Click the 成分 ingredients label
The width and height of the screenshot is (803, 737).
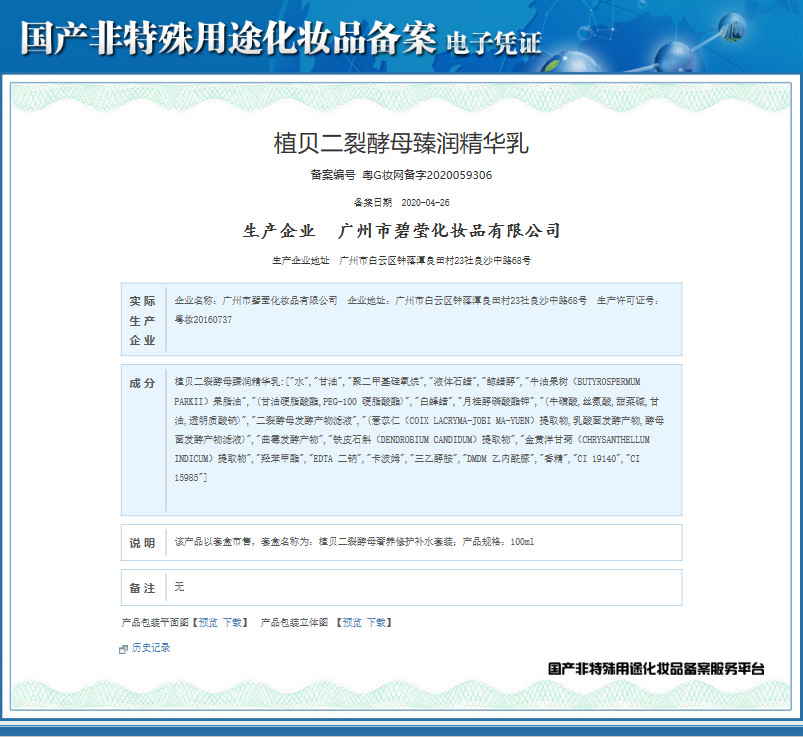tap(142, 383)
